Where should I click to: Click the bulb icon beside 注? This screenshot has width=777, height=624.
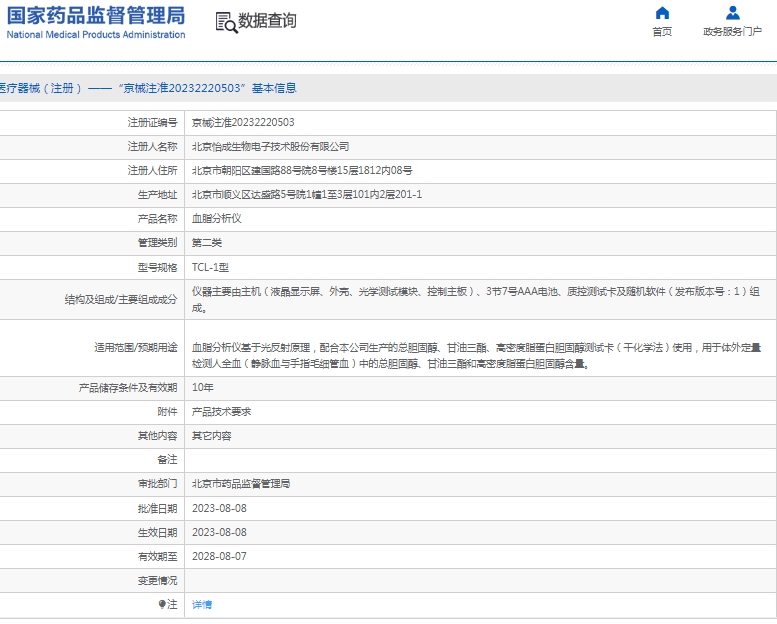pyautogui.click(x=162, y=604)
